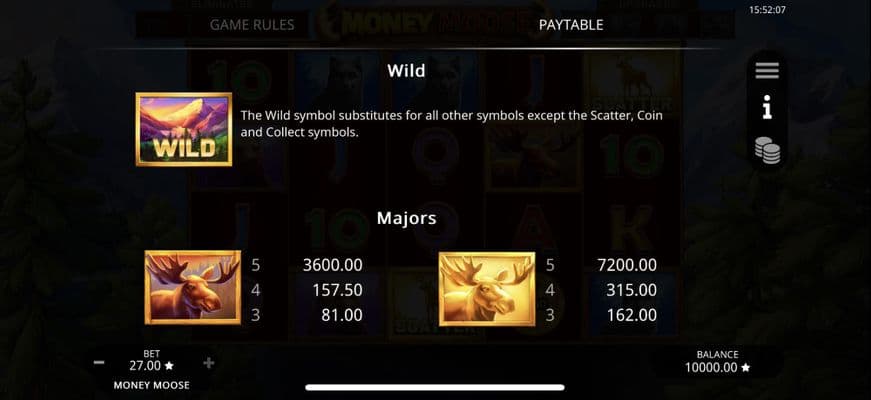
Task: Click the Wild symbol description text
Action: 452,124
